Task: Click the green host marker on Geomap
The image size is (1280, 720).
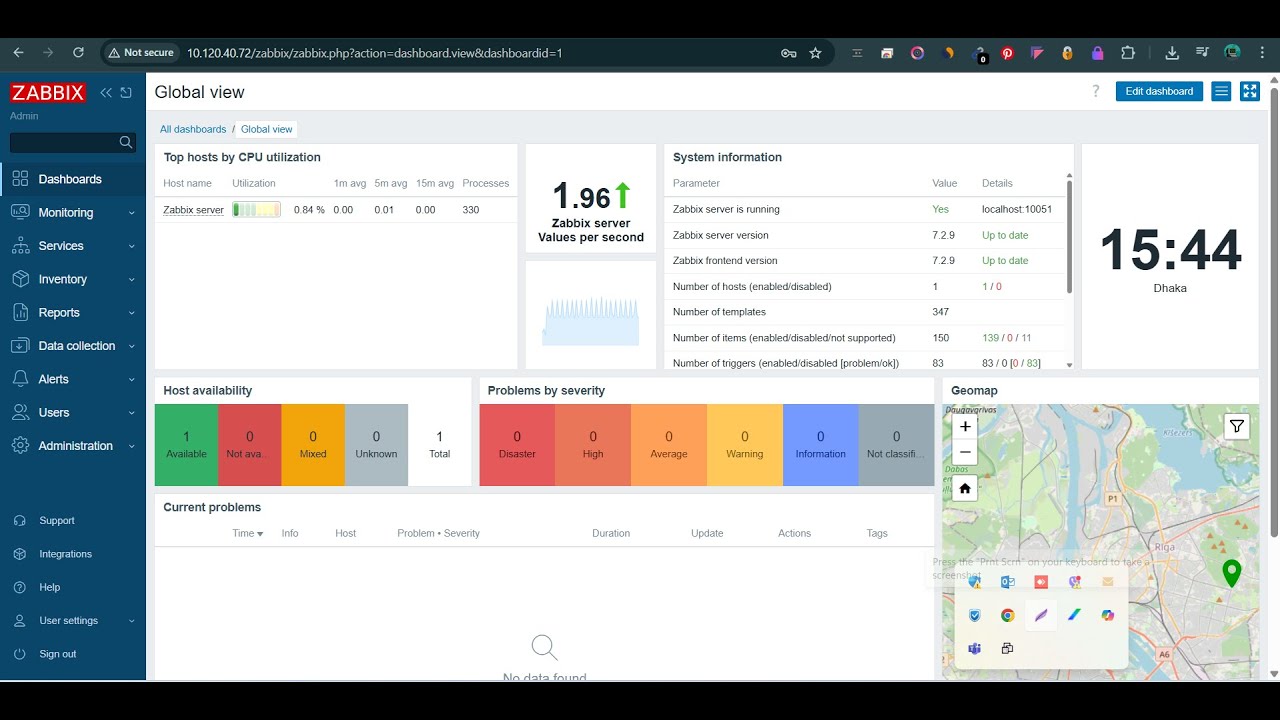Action: tap(1232, 573)
